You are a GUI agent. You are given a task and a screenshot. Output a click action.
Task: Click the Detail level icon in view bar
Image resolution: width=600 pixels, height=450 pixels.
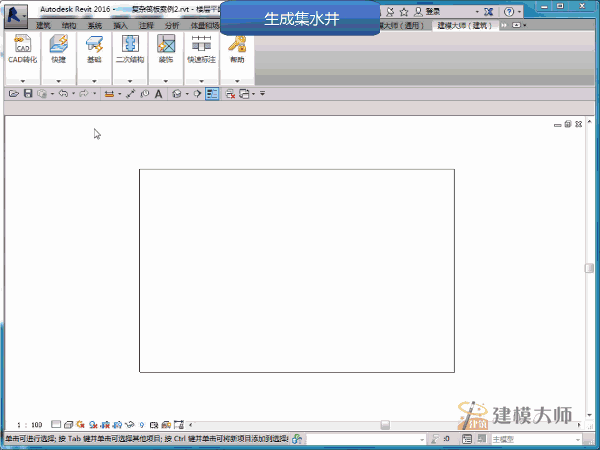point(56,424)
